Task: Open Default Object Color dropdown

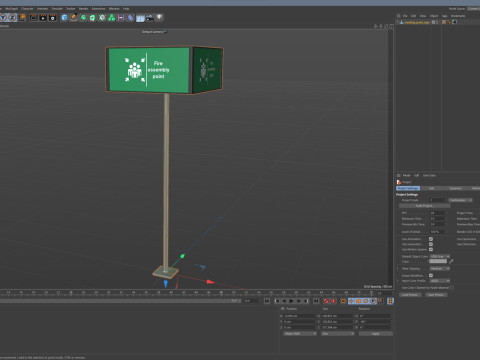Action: tap(440, 256)
